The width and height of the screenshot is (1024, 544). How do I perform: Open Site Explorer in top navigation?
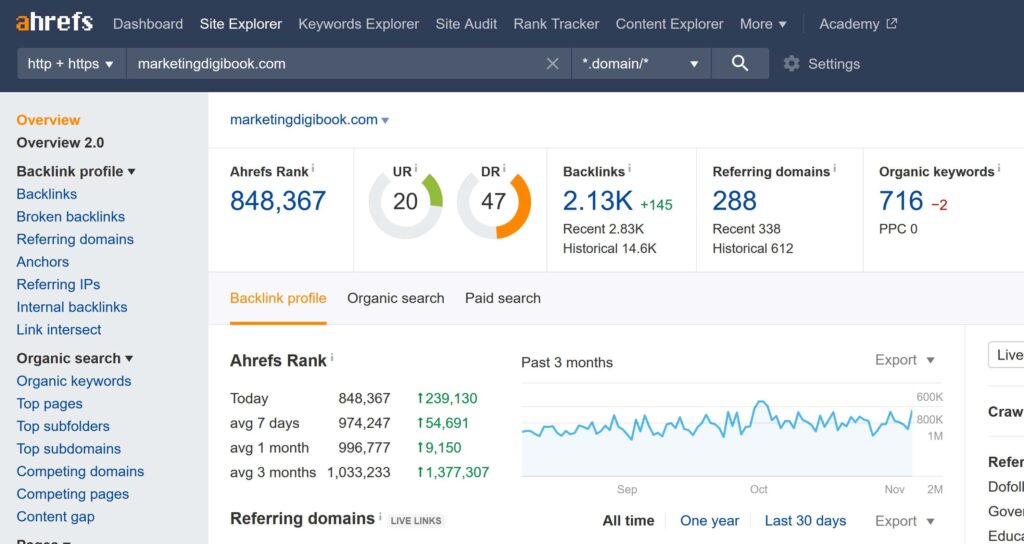point(241,24)
